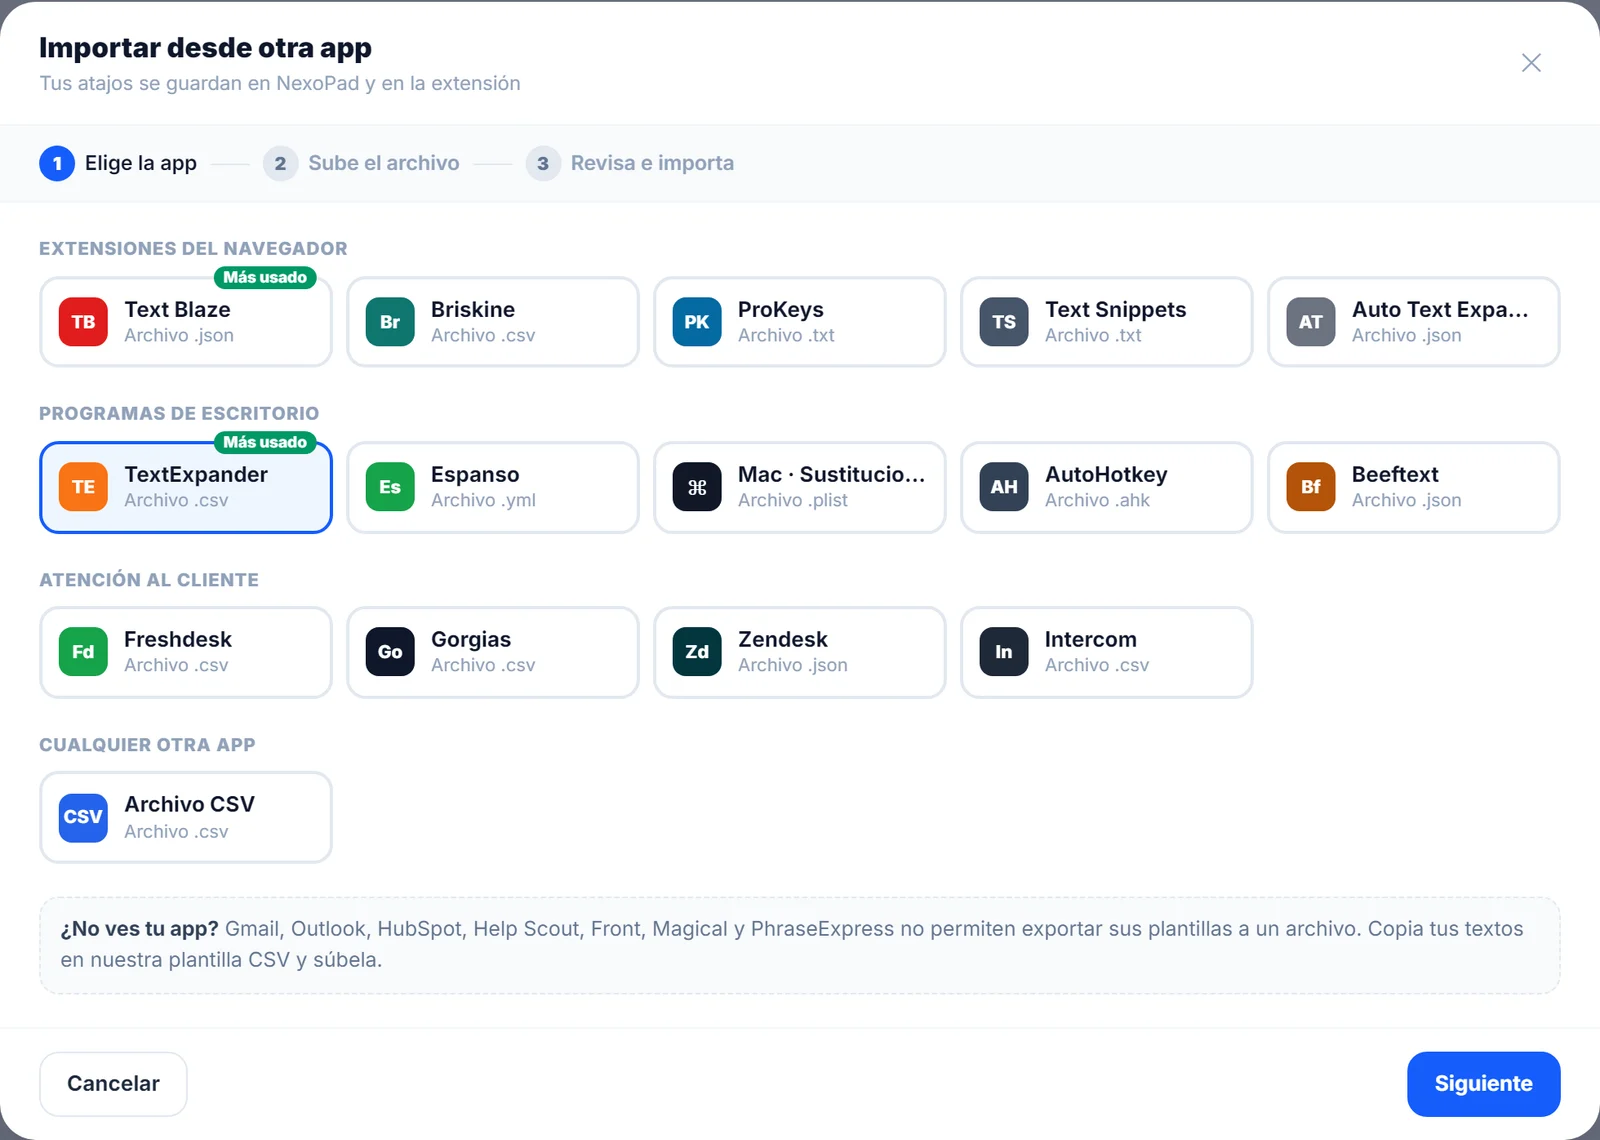Click the '¿No ves tu app?' text
1600x1140 pixels.
139,929
